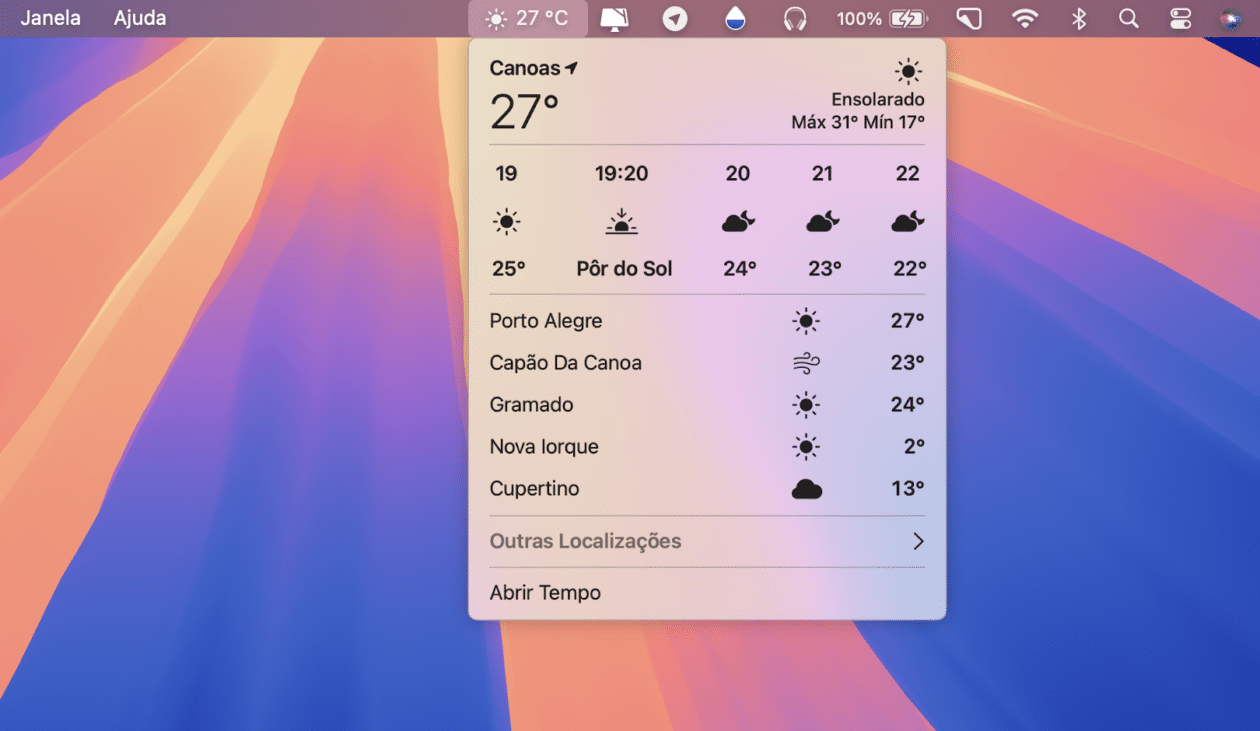The height and width of the screenshot is (731, 1260).
Task: Click the Wi-Fi menu bar icon
Action: point(1026,17)
